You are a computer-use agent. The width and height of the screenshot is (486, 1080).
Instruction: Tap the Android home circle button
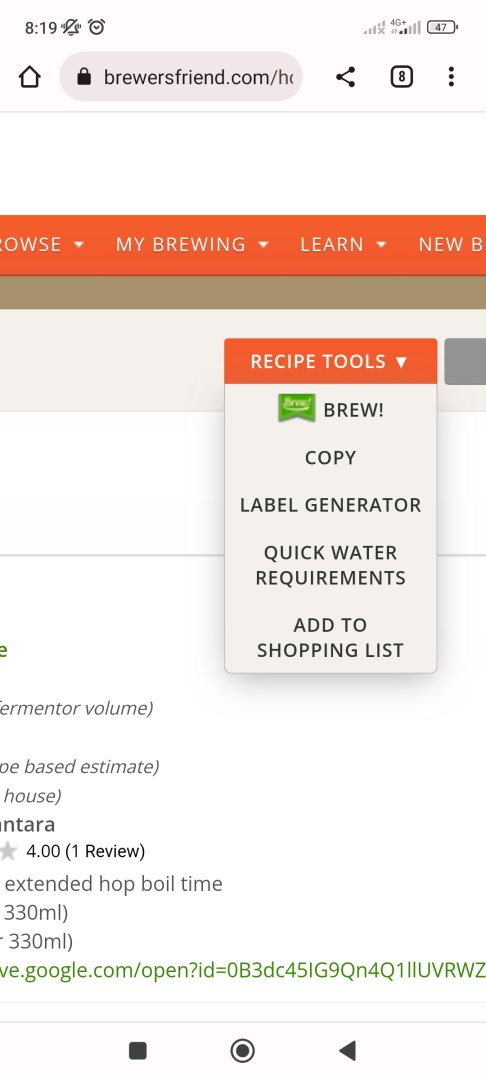242,1050
